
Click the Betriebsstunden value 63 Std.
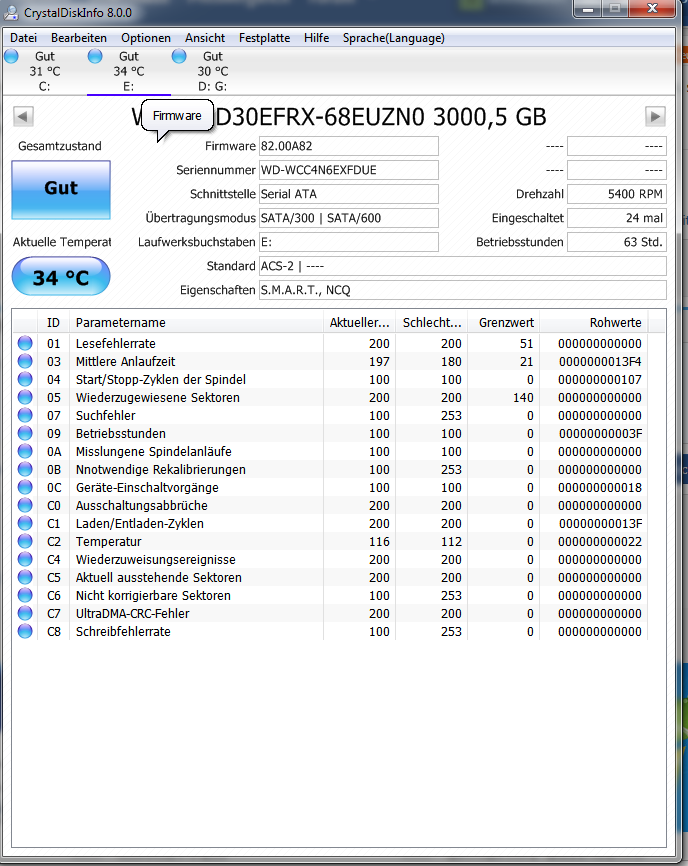[617, 242]
